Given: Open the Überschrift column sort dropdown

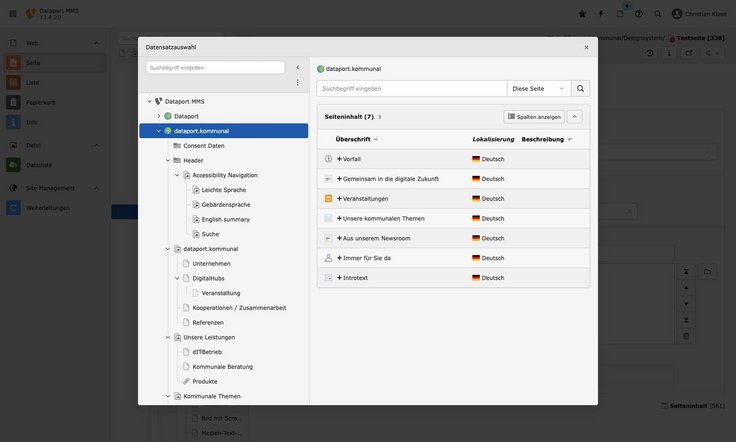Looking at the screenshot, I should [x=376, y=139].
